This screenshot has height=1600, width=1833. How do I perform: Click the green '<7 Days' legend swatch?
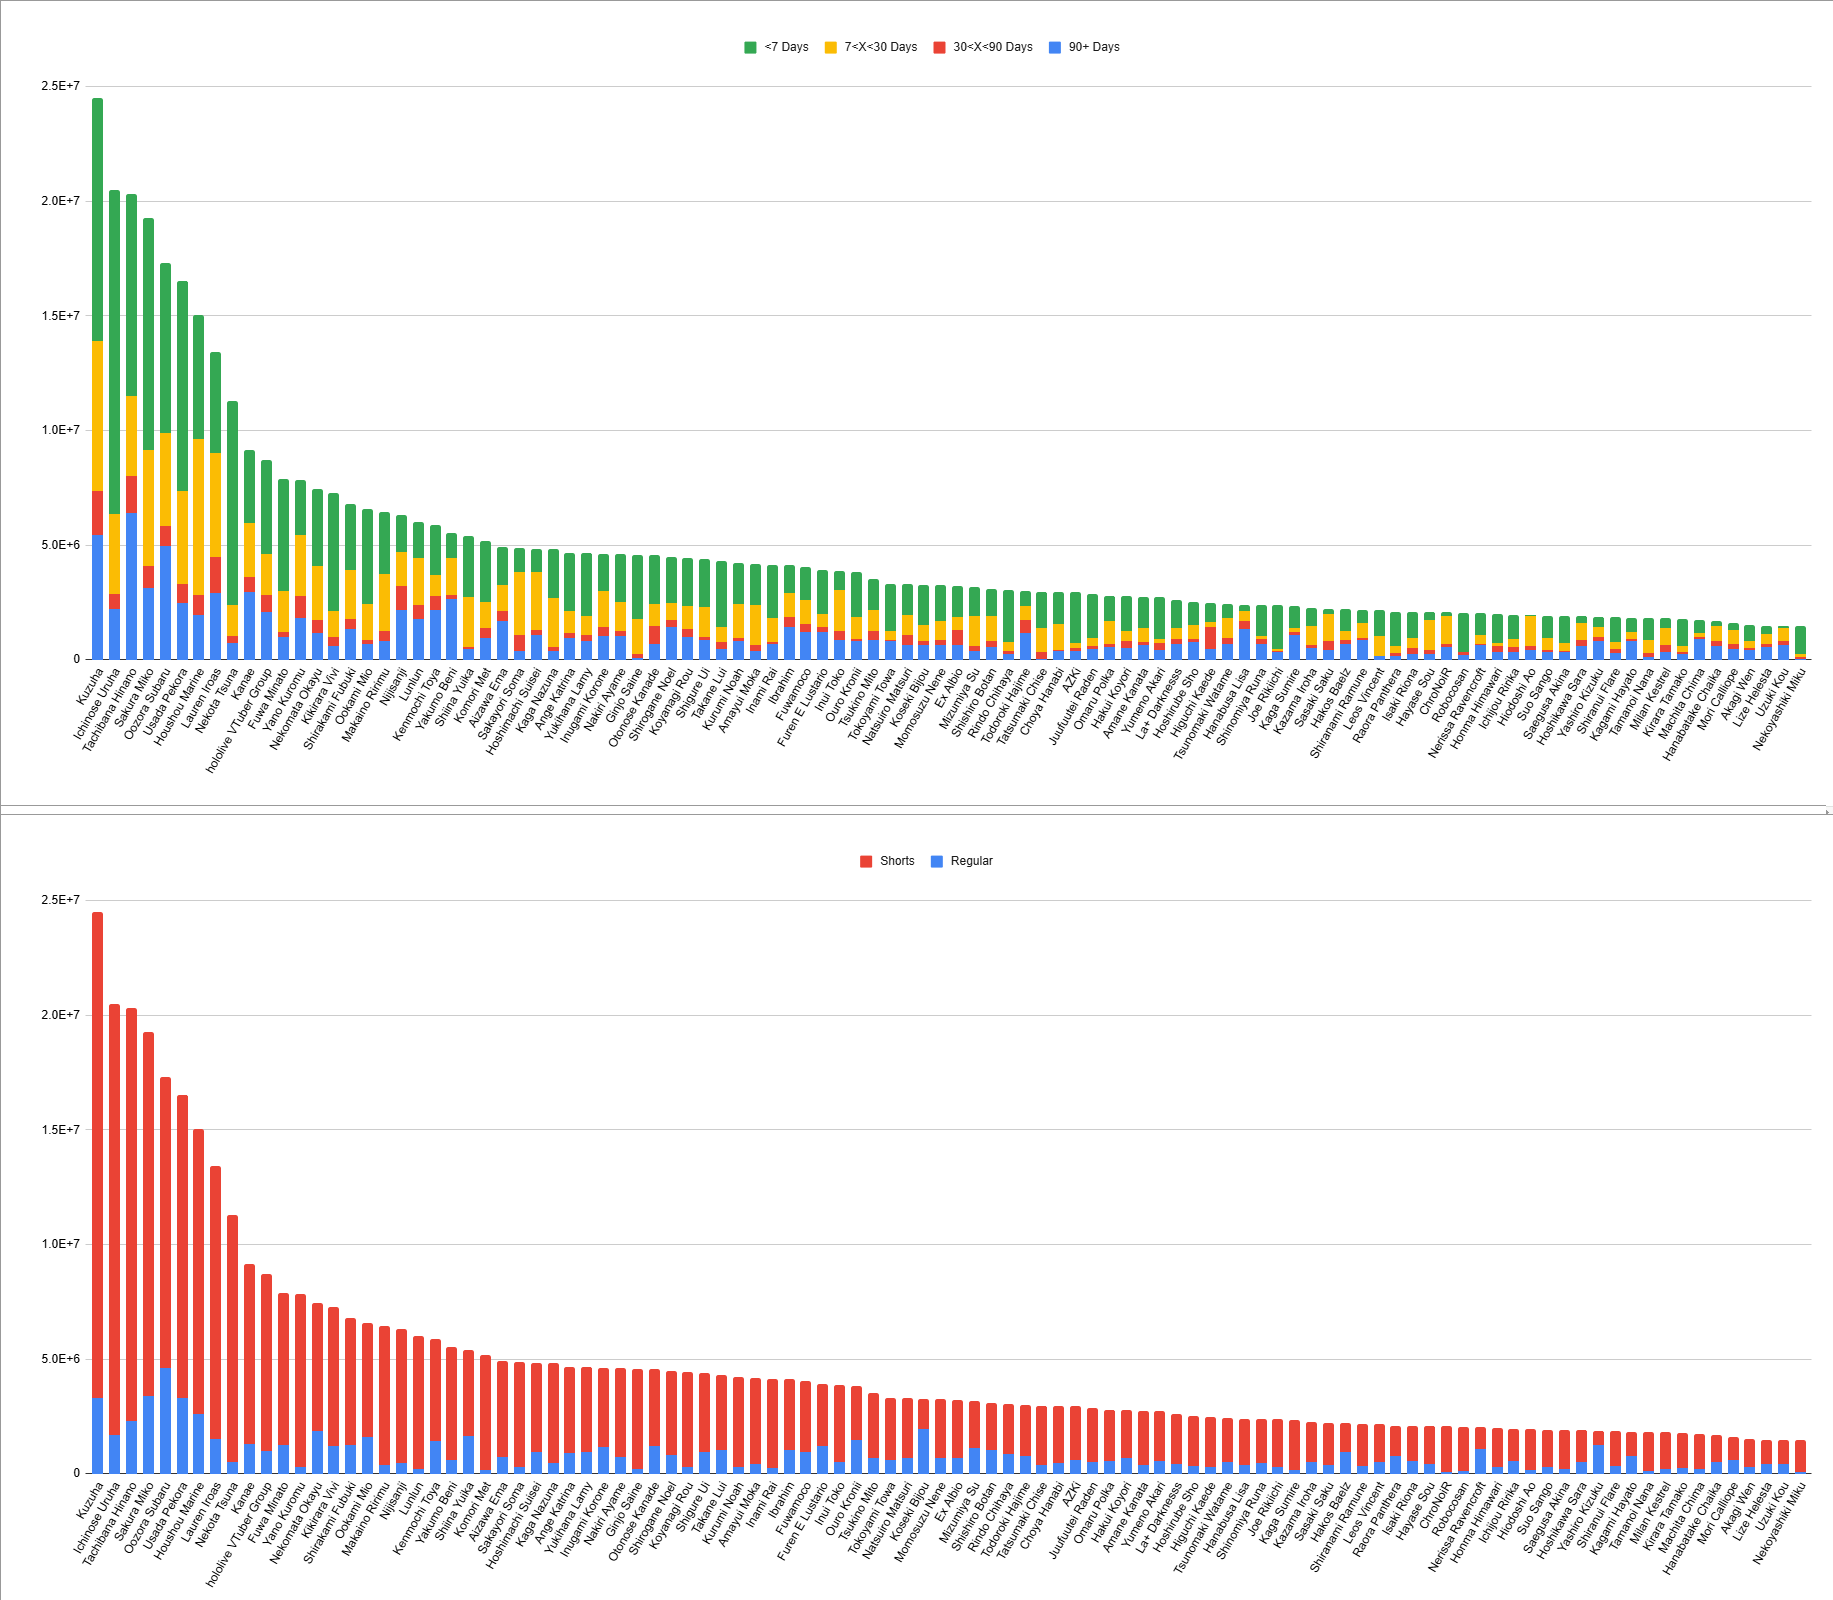pos(750,47)
